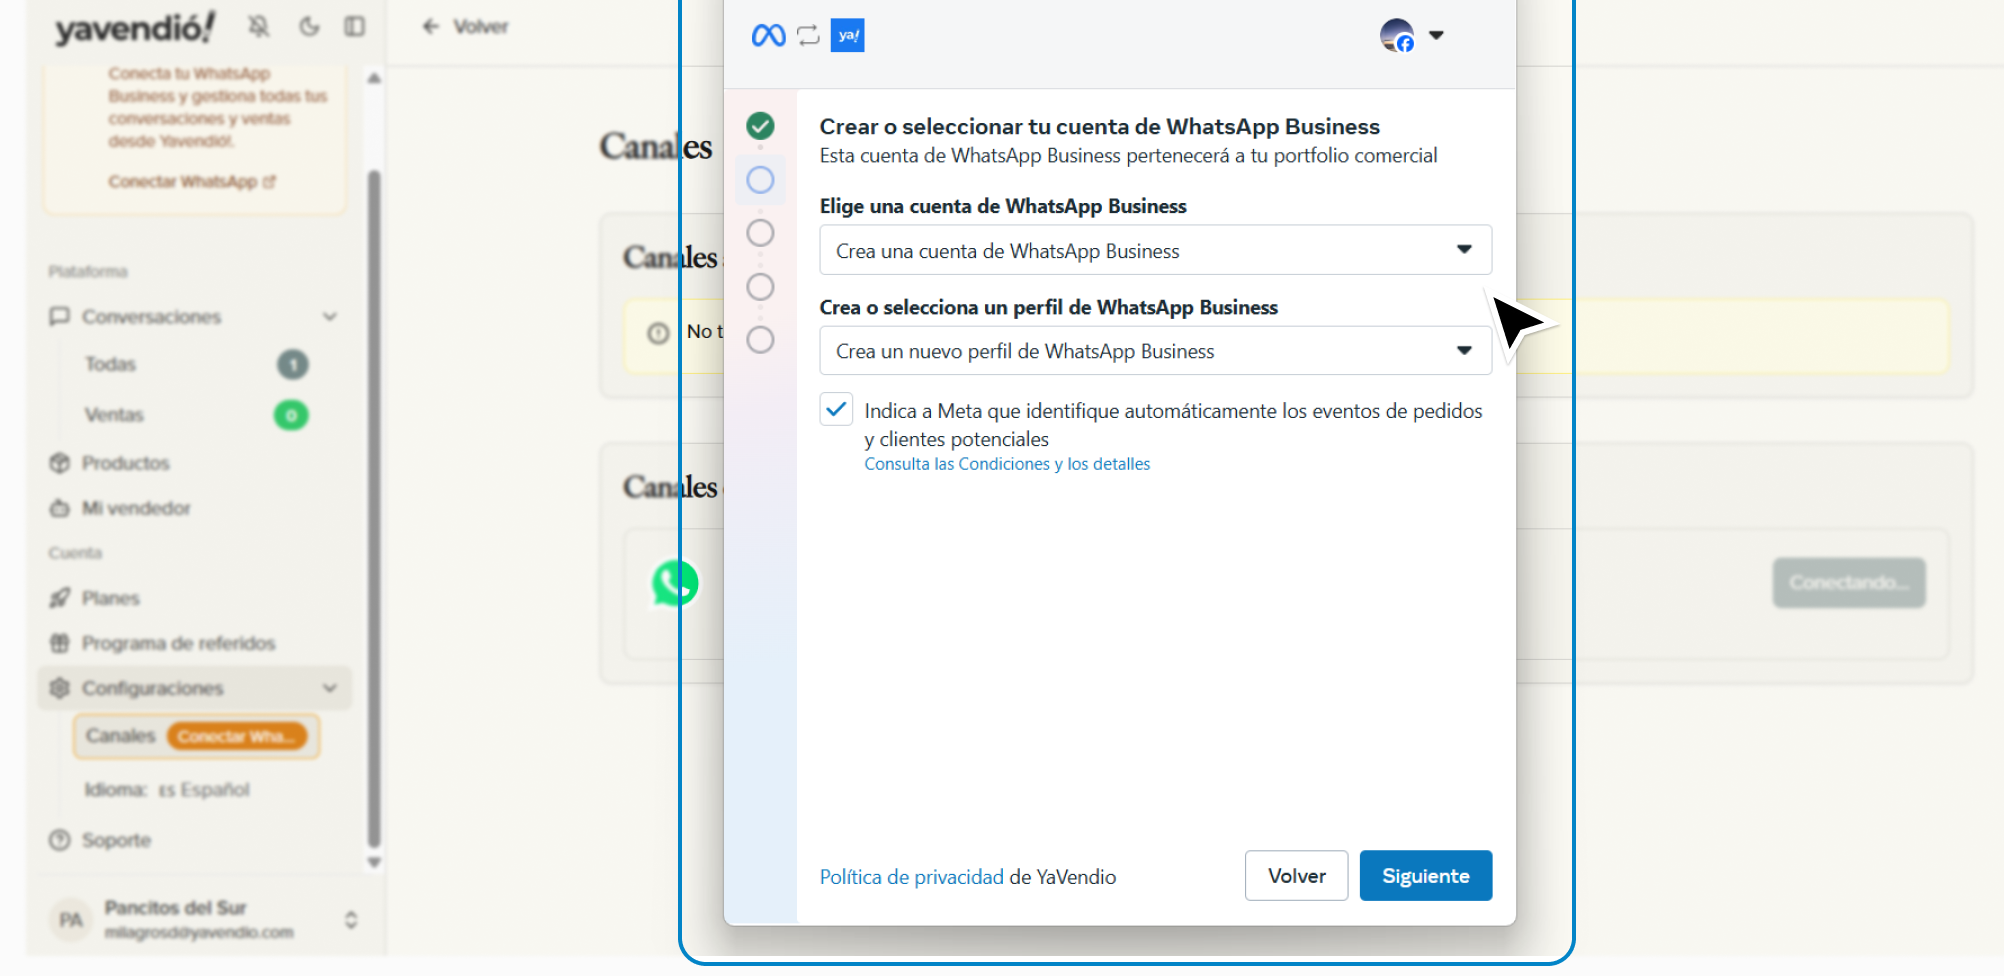The height and width of the screenshot is (976, 2004).
Task: Toggle dark mode moon icon
Action: click(x=309, y=27)
